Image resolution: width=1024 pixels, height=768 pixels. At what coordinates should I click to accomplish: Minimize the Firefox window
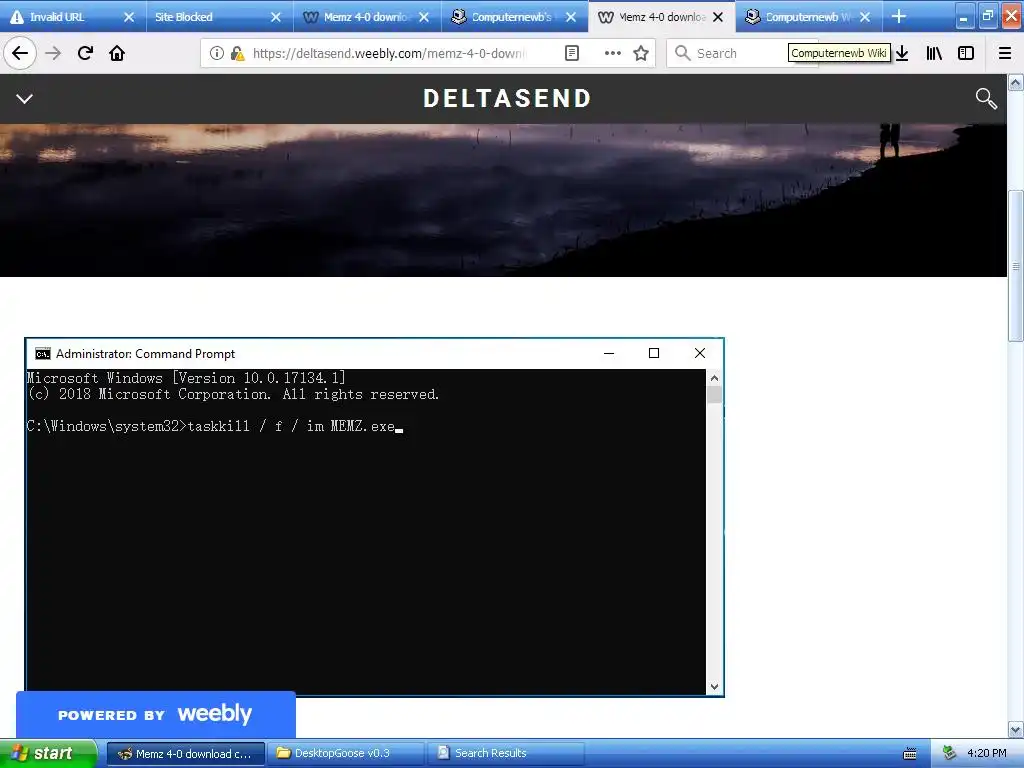[965, 17]
